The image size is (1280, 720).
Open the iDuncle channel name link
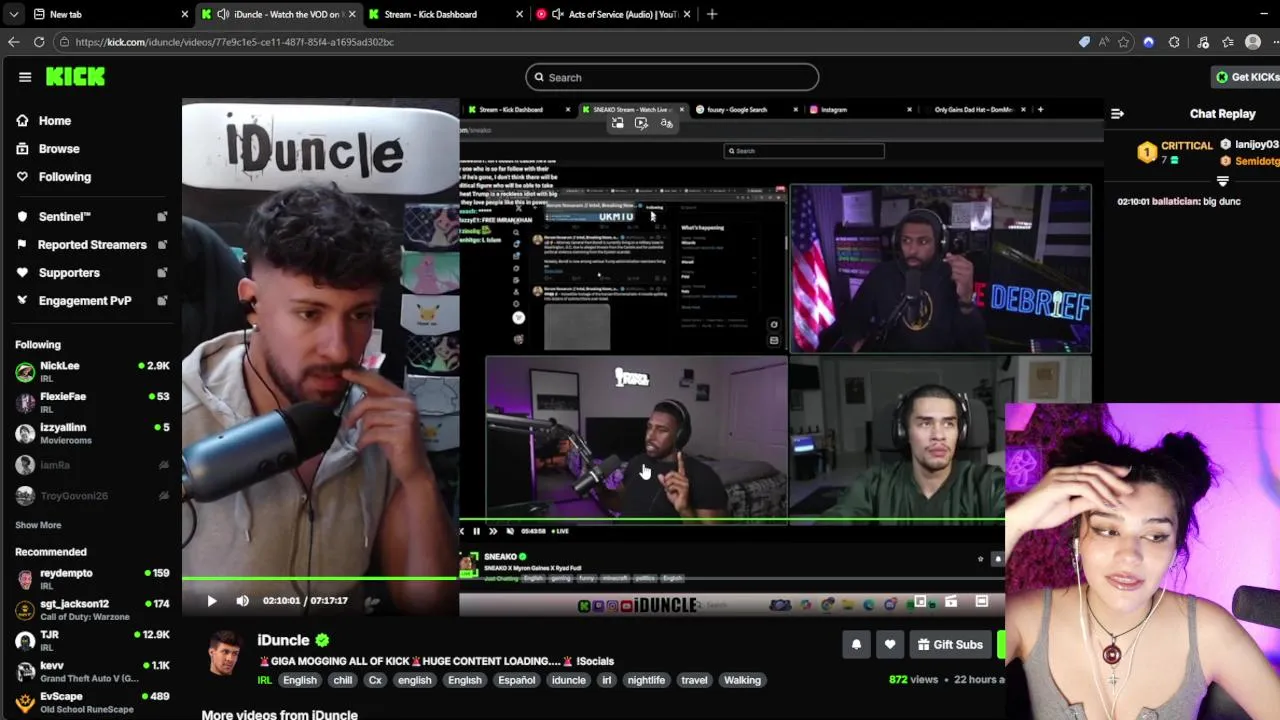284,640
